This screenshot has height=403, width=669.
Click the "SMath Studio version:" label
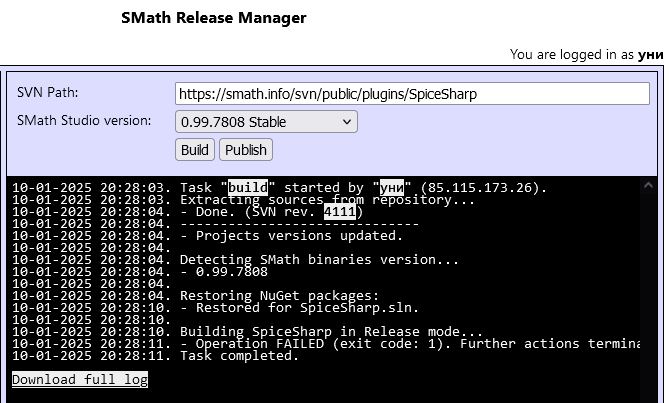(84, 121)
